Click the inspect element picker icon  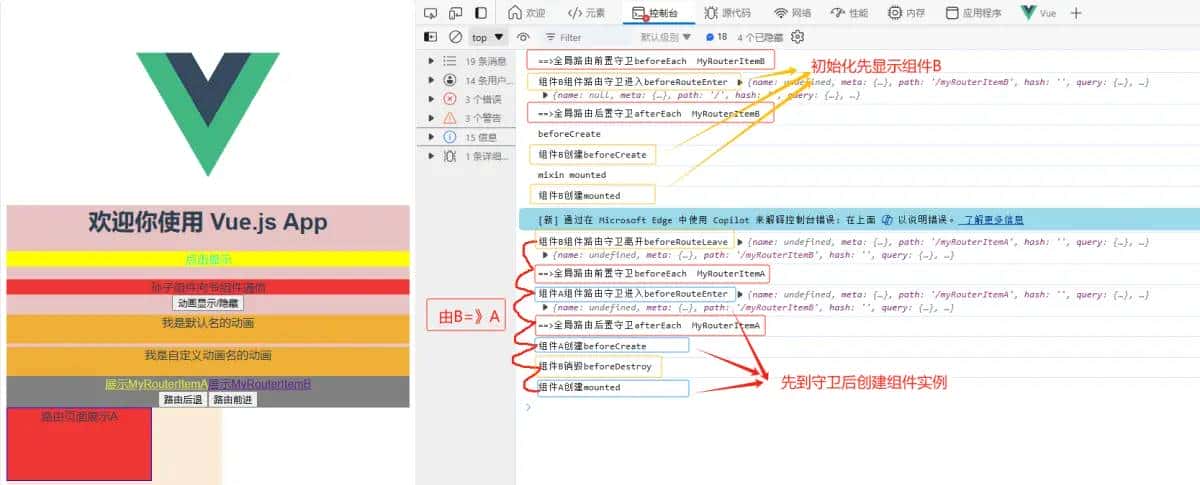(430, 13)
